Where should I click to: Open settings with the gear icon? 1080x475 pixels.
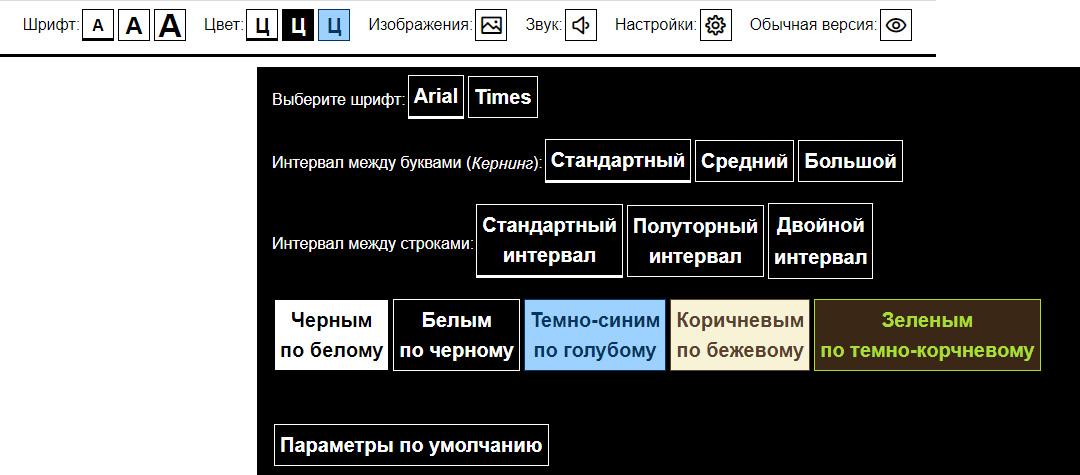[714, 26]
